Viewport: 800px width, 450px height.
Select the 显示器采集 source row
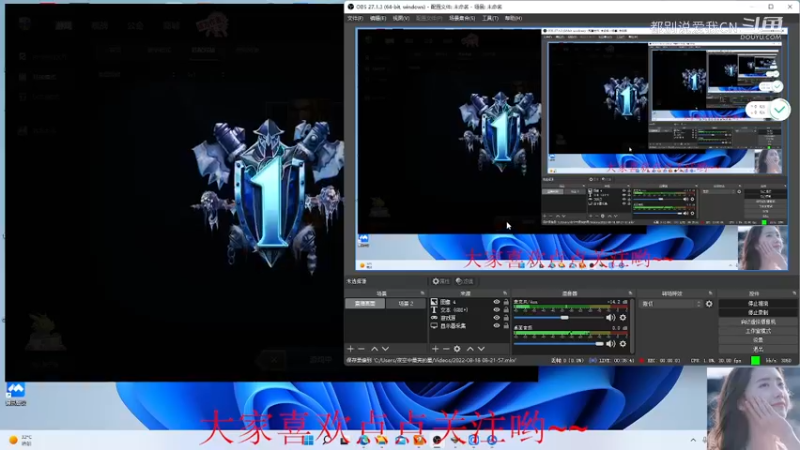click(469, 326)
